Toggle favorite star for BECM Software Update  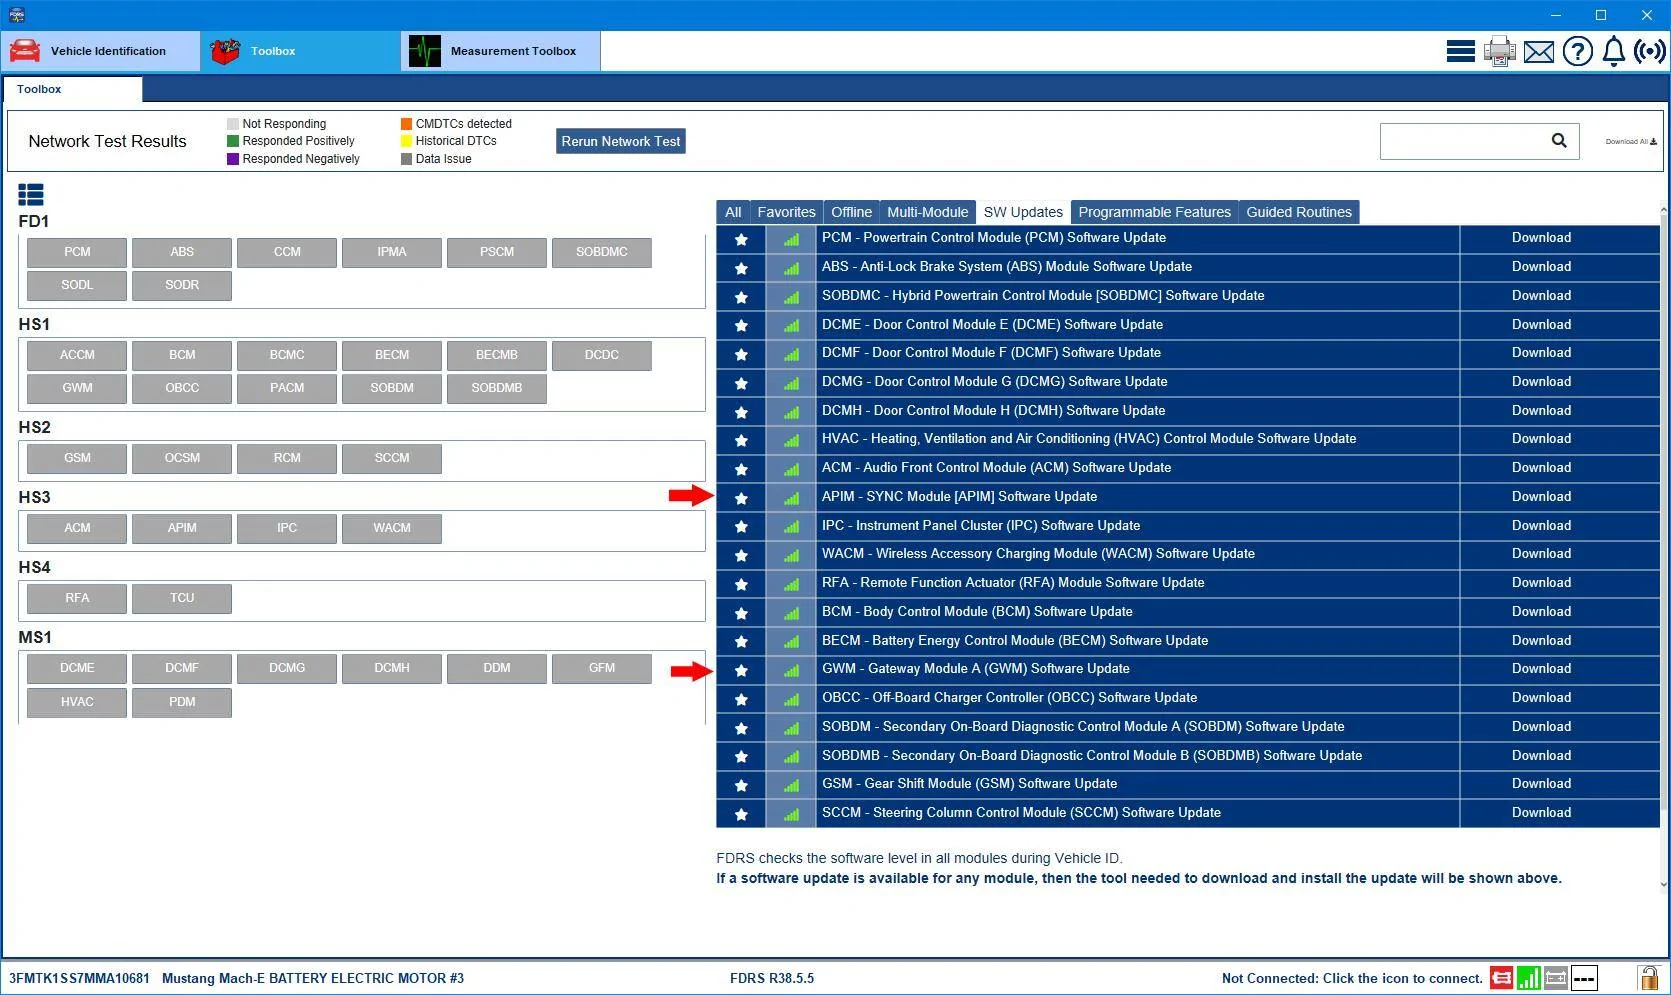pos(741,642)
